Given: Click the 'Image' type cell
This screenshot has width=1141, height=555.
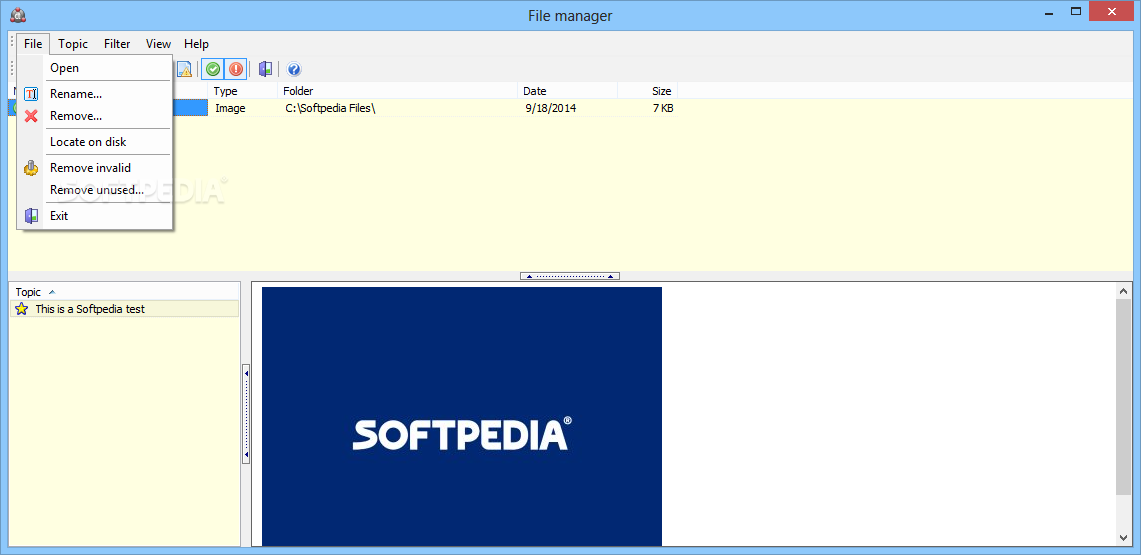Looking at the screenshot, I should [x=231, y=108].
